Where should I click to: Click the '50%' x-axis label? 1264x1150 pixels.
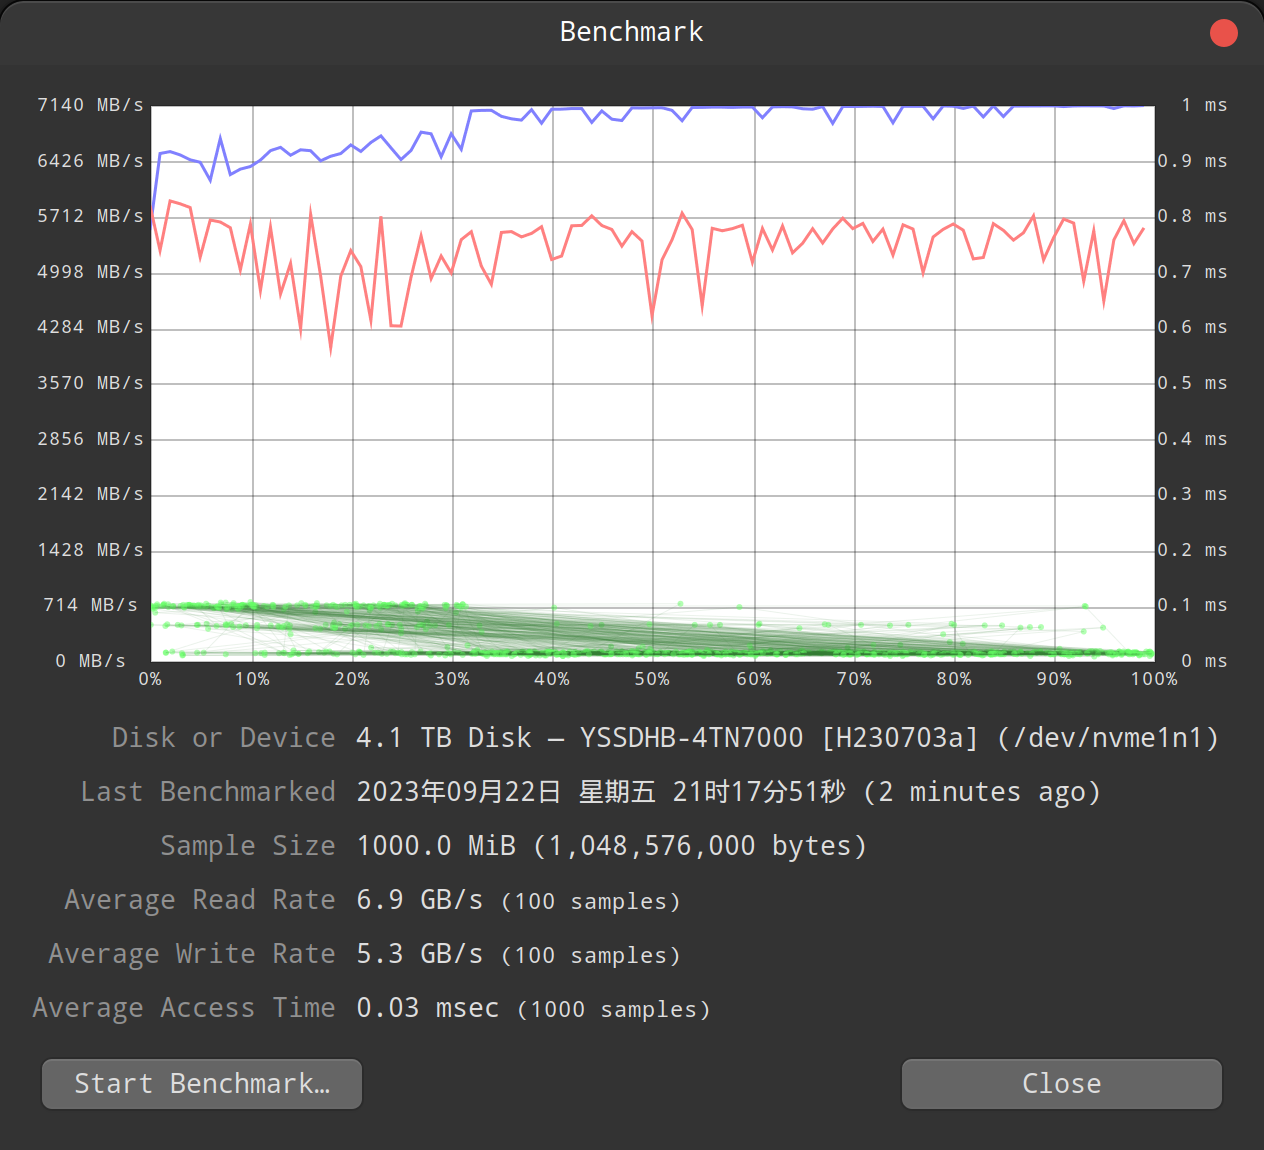pos(652,679)
